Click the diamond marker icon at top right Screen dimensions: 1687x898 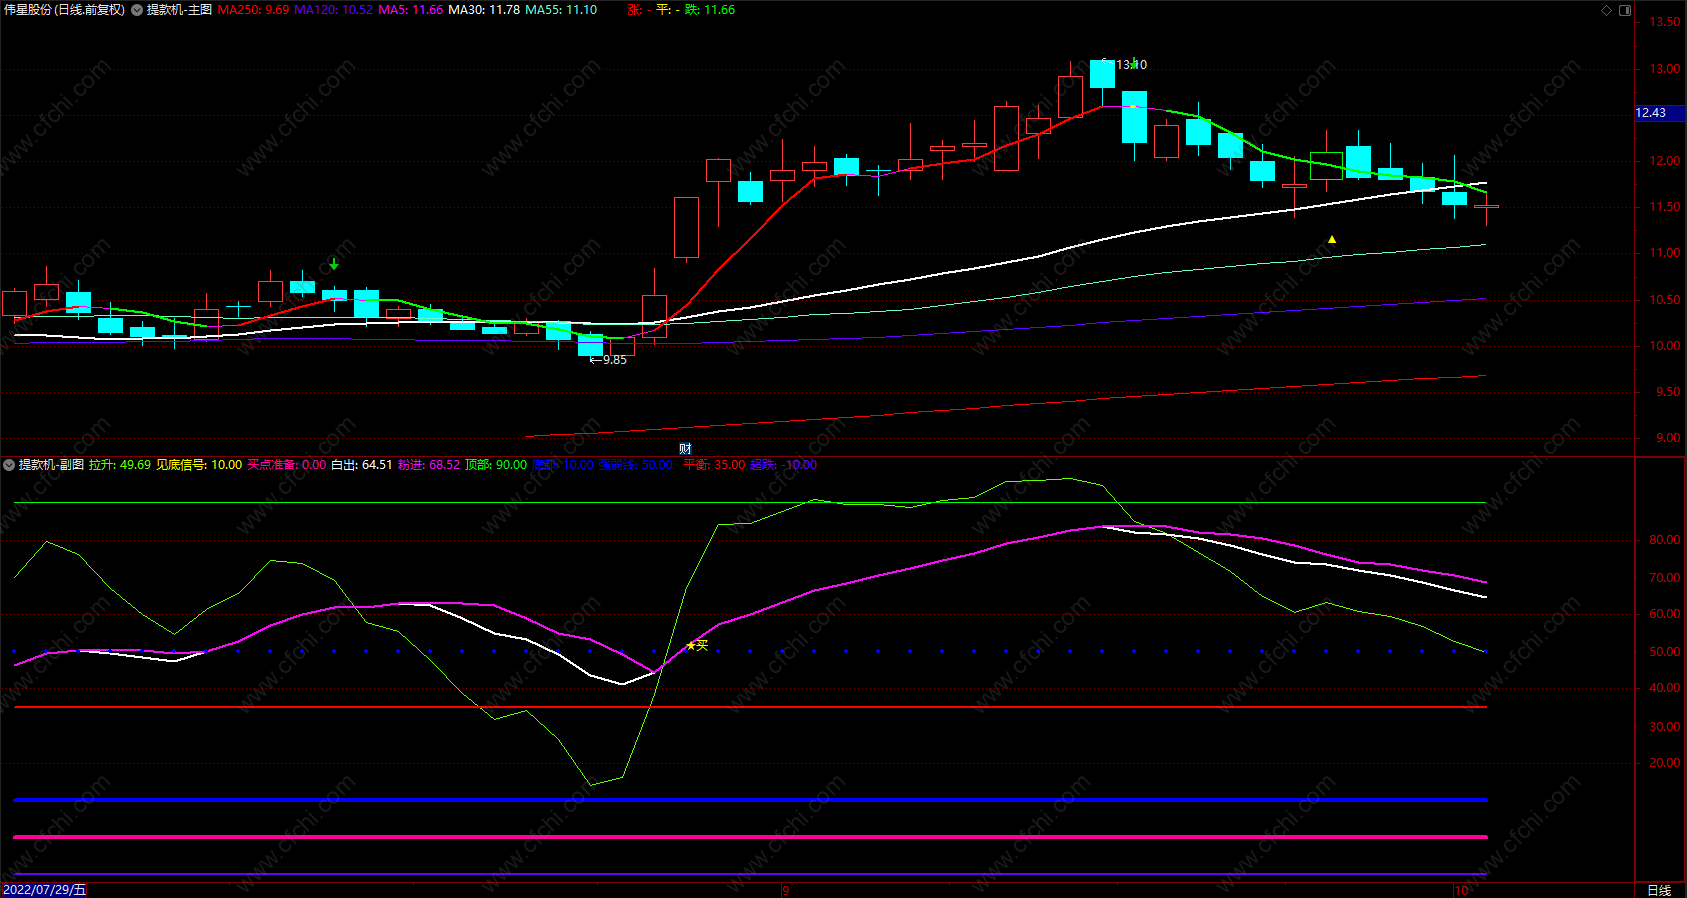[x=1607, y=10]
